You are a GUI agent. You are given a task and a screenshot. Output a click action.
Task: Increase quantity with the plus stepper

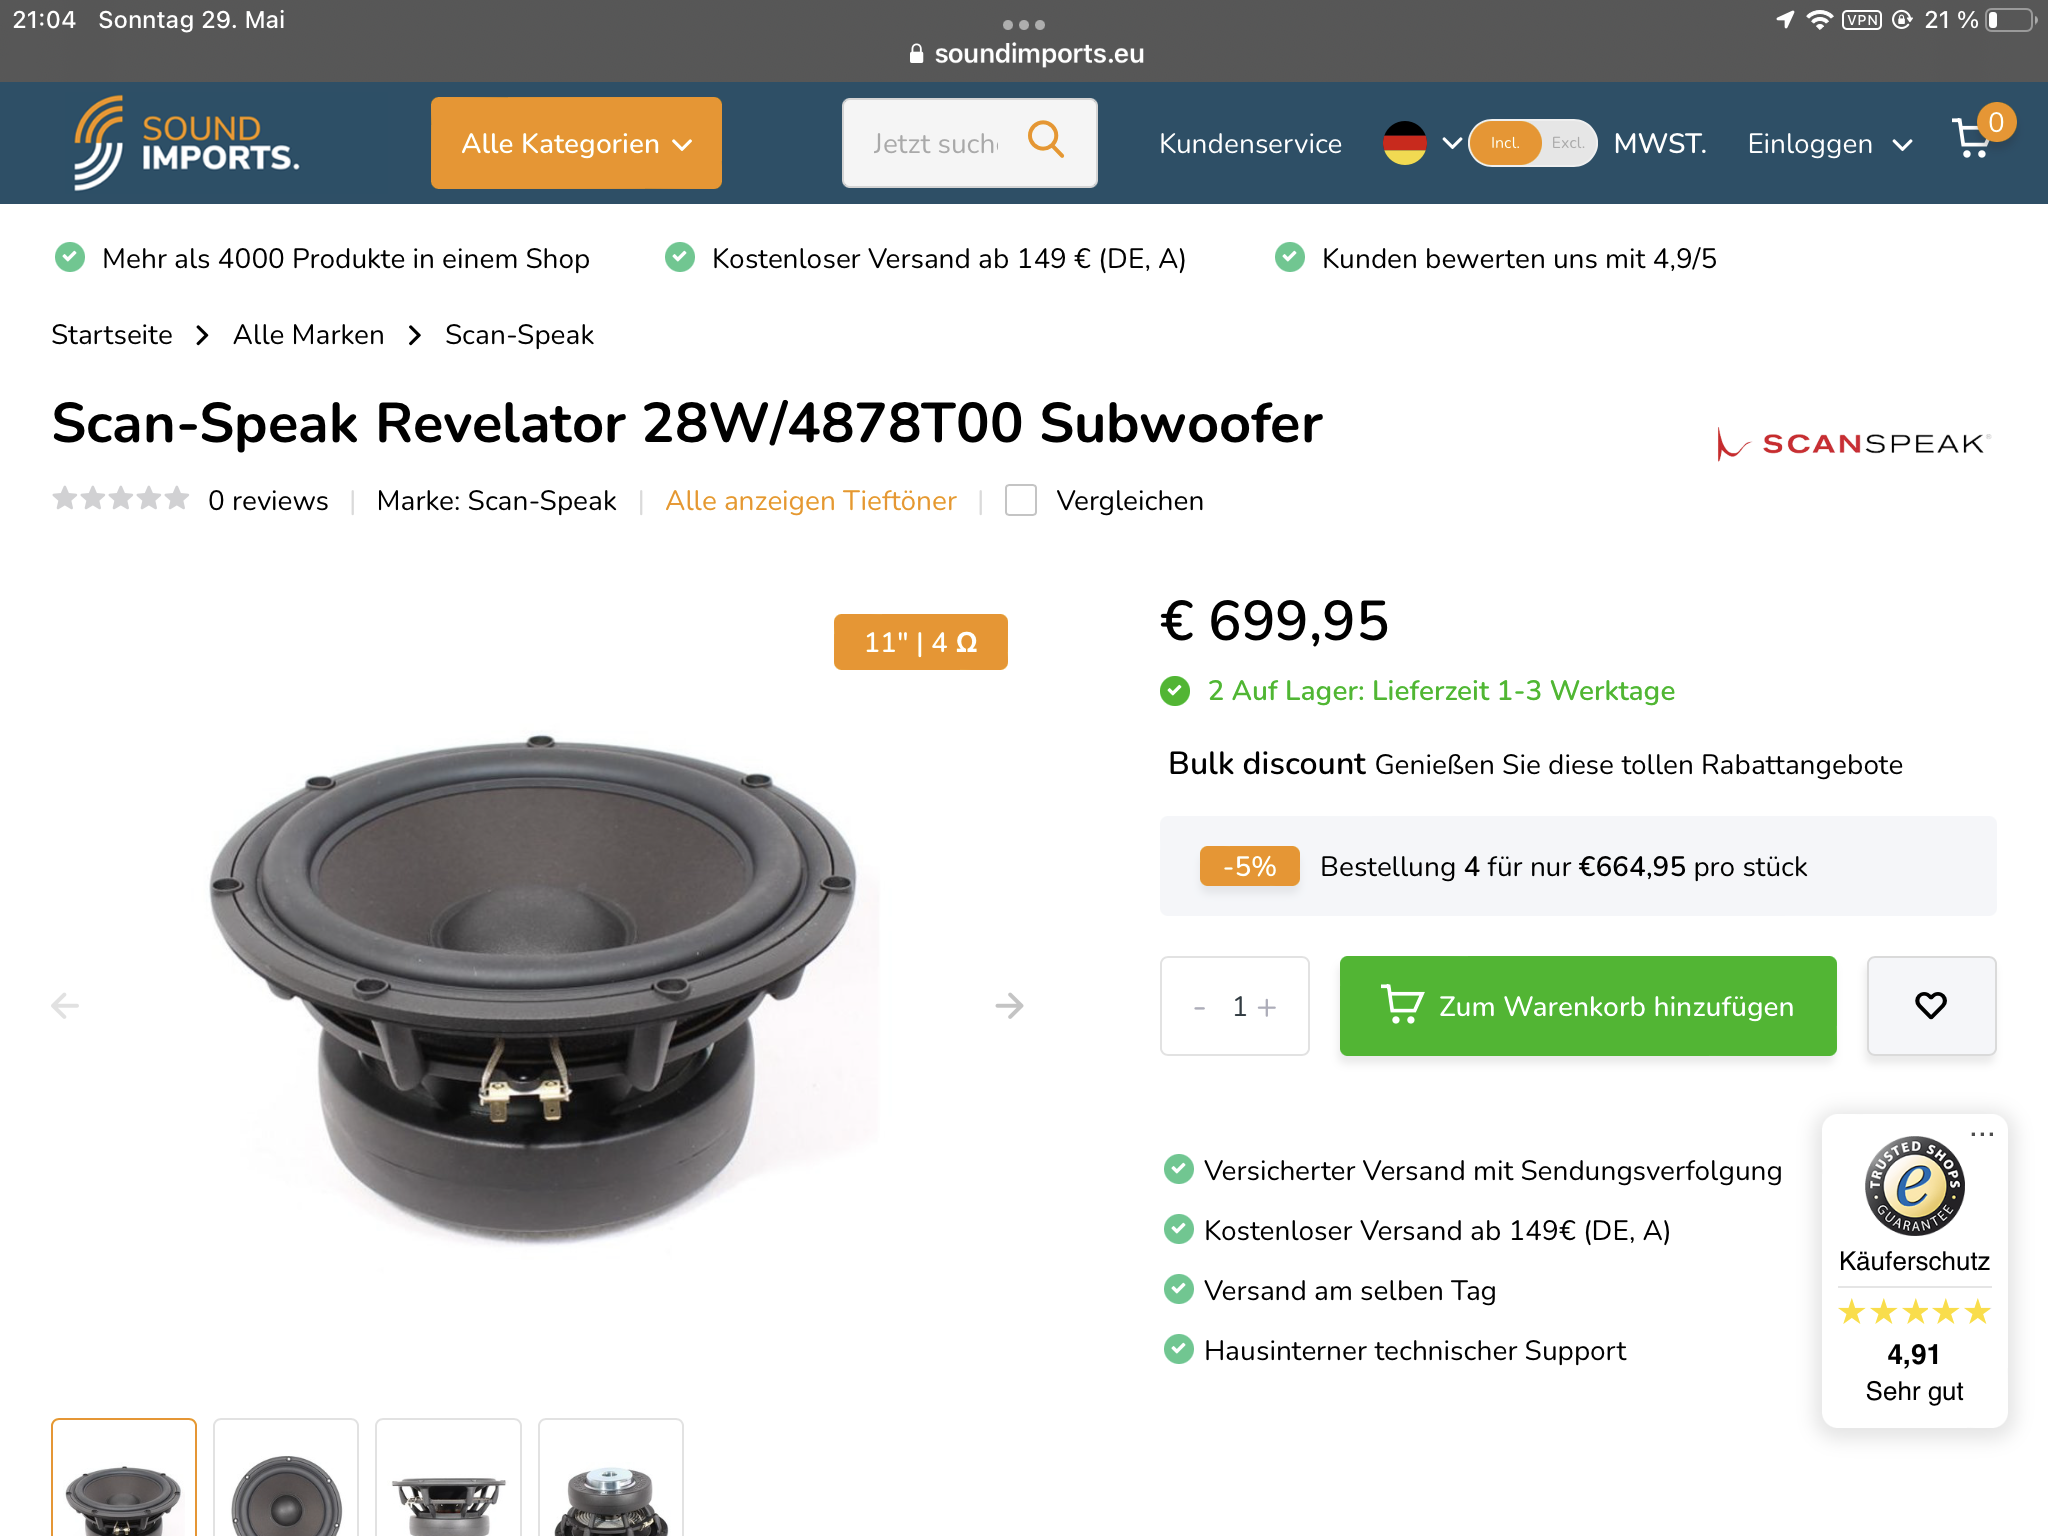point(1267,1006)
